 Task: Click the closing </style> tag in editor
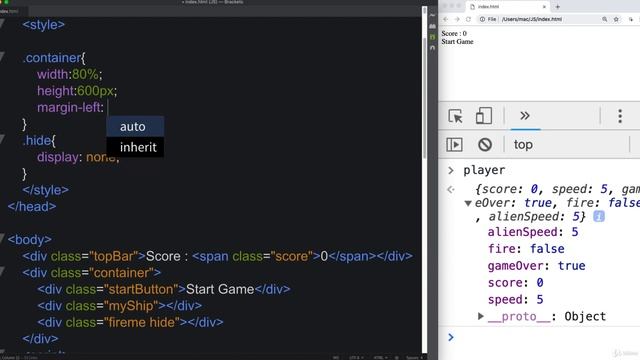45,190
